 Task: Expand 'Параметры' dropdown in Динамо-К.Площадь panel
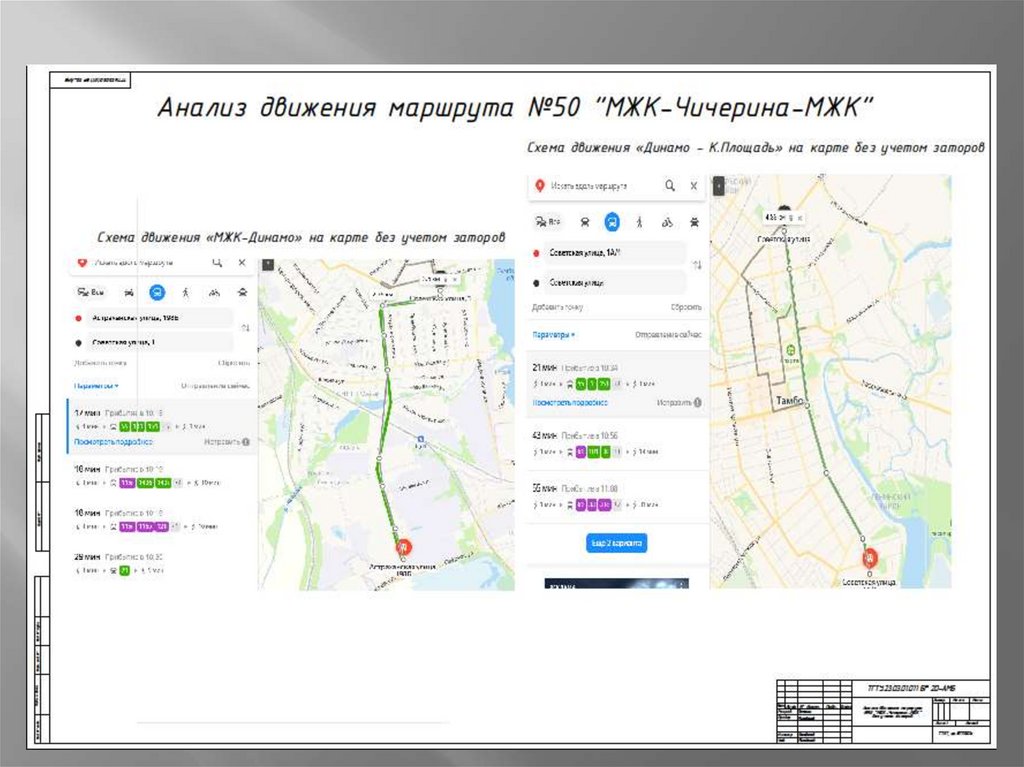click(x=554, y=335)
